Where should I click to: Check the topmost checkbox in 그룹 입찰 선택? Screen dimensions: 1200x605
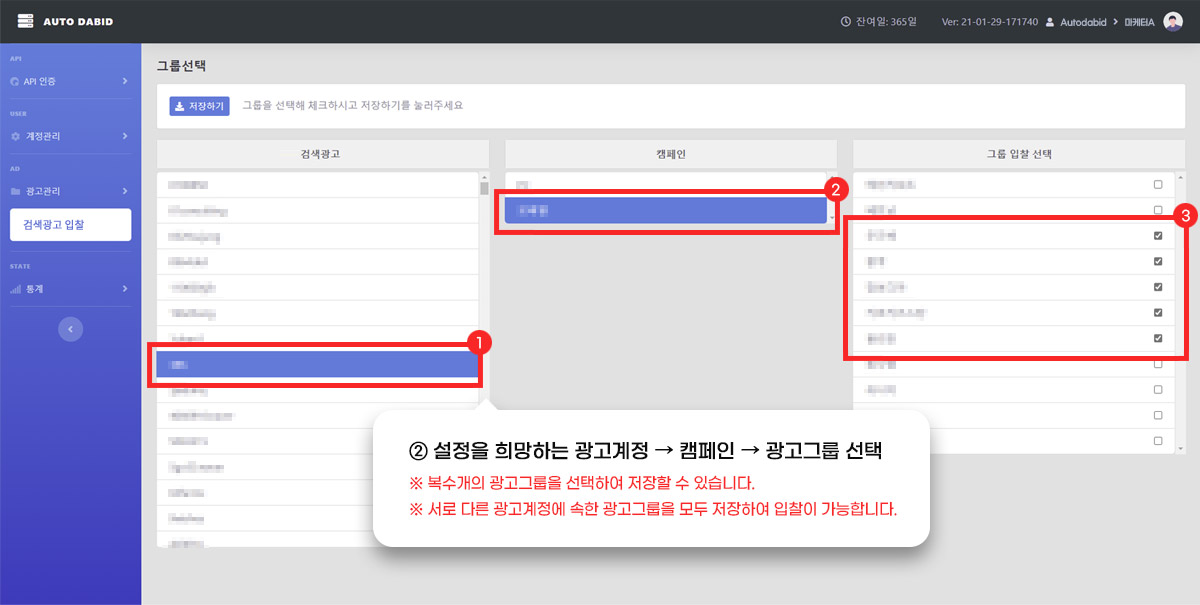[x=1158, y=185]
